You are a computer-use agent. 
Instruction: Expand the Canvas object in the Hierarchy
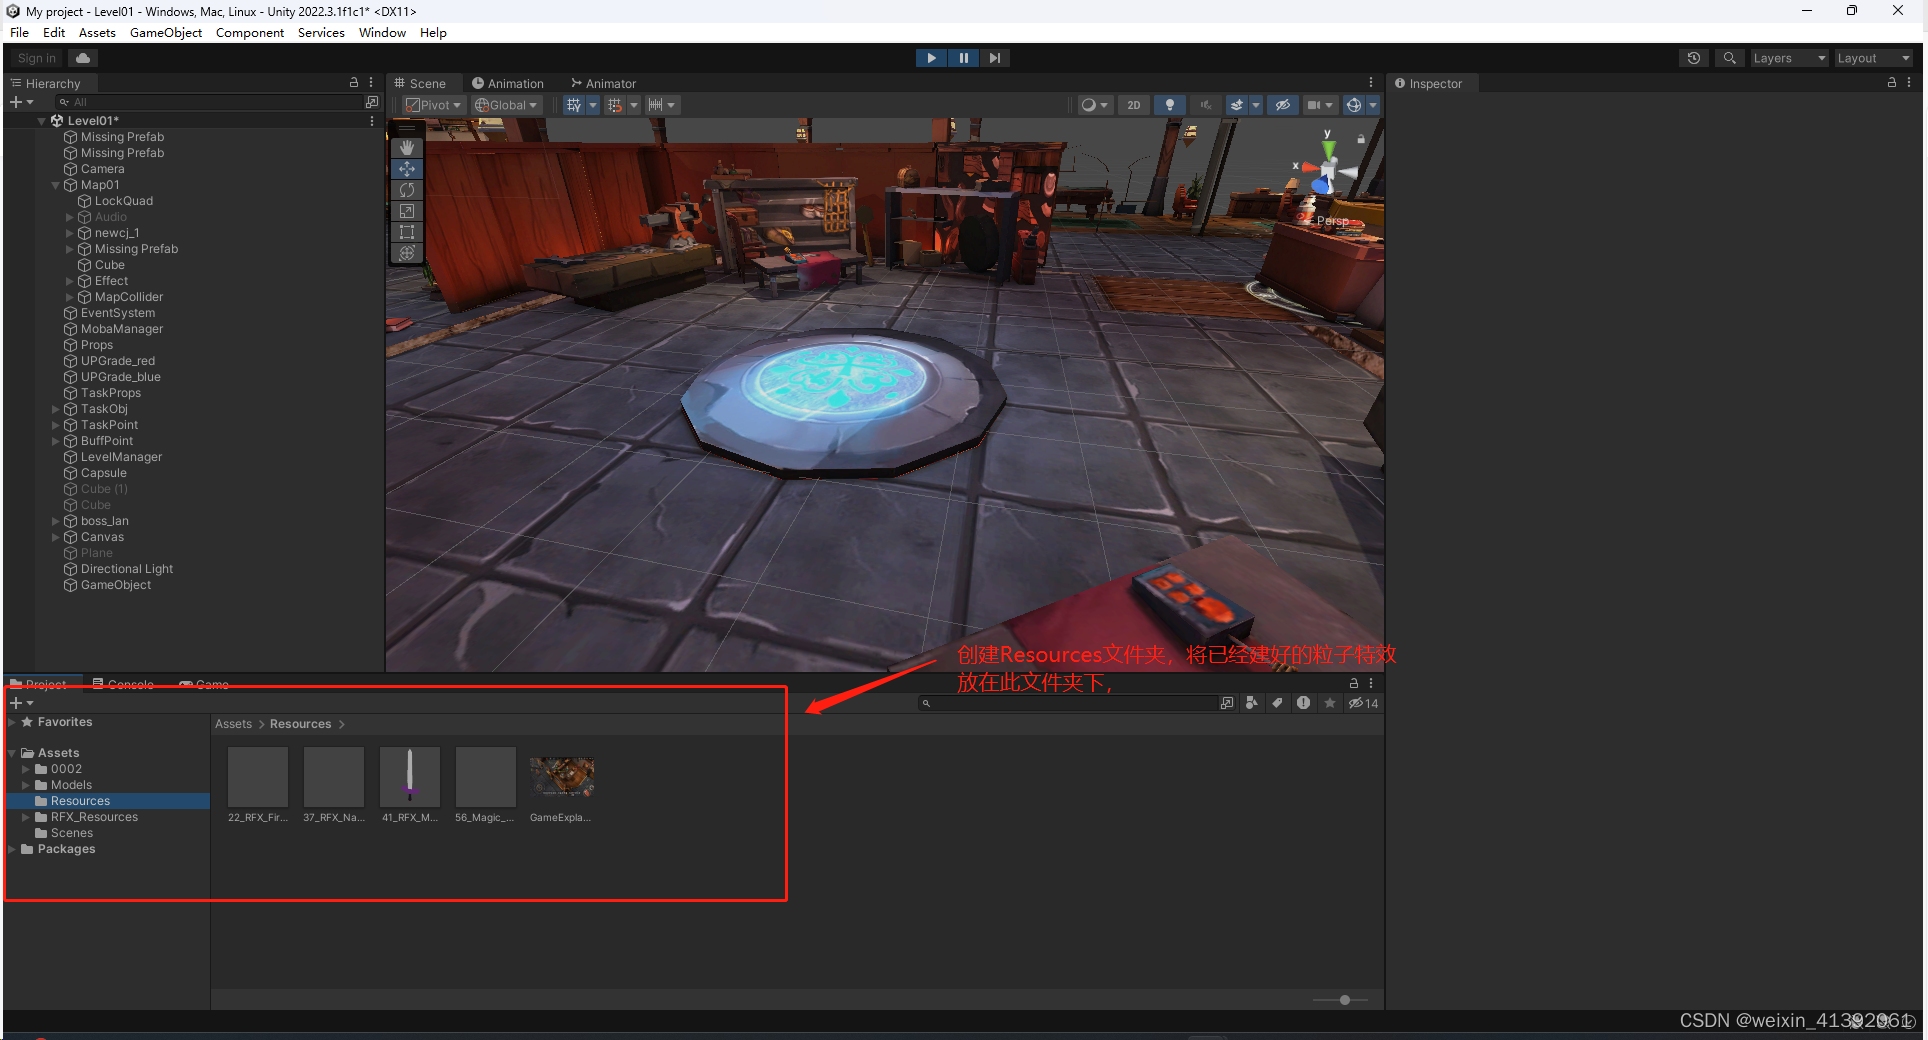pyautogui.click(x=56, y=537)
